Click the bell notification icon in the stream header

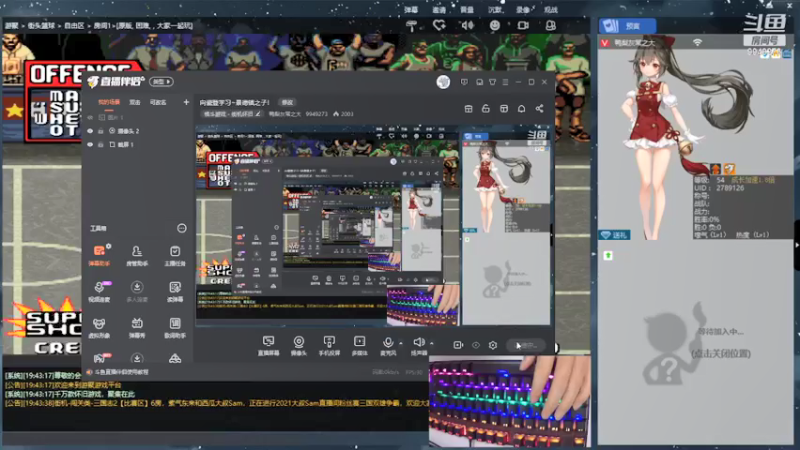(521, 109)
